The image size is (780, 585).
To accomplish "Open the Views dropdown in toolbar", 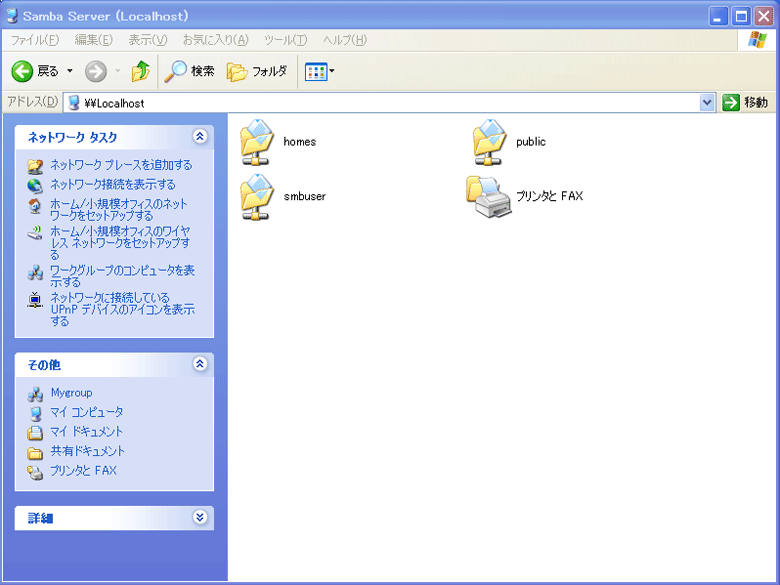I will click(x=320, y=71).
